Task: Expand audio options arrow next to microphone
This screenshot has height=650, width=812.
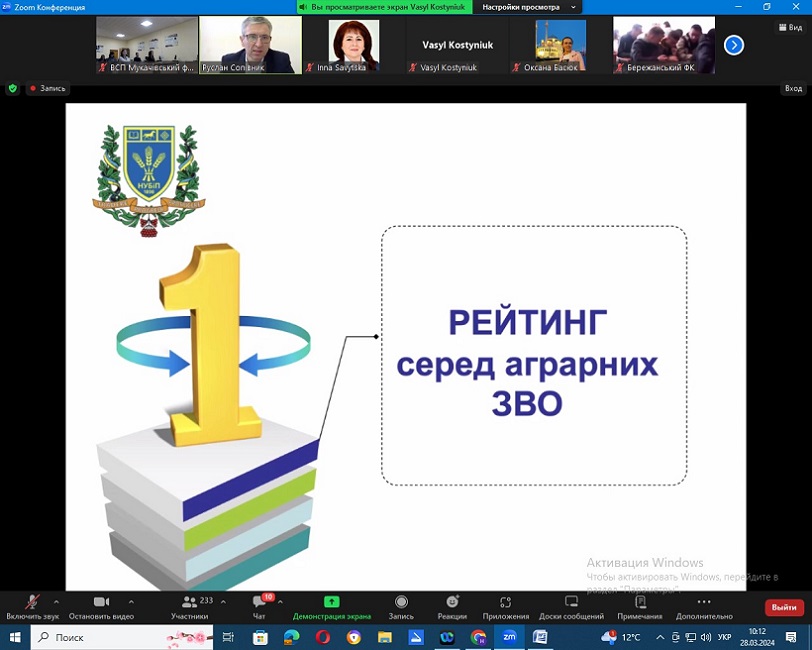Action: (x=56, y=602)
